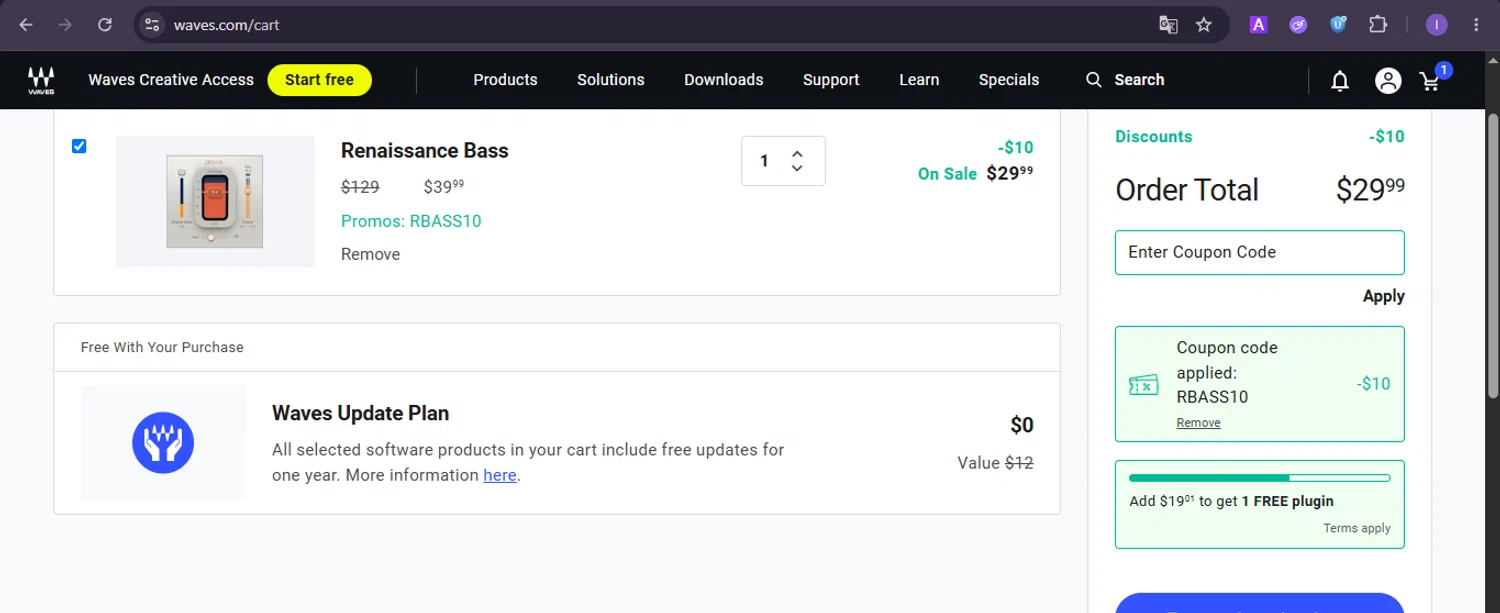This screenshot has height=613, width=1500.
Task: Click the quantity value 1 field
Action: pyautogui.click(x=764, y=161)
